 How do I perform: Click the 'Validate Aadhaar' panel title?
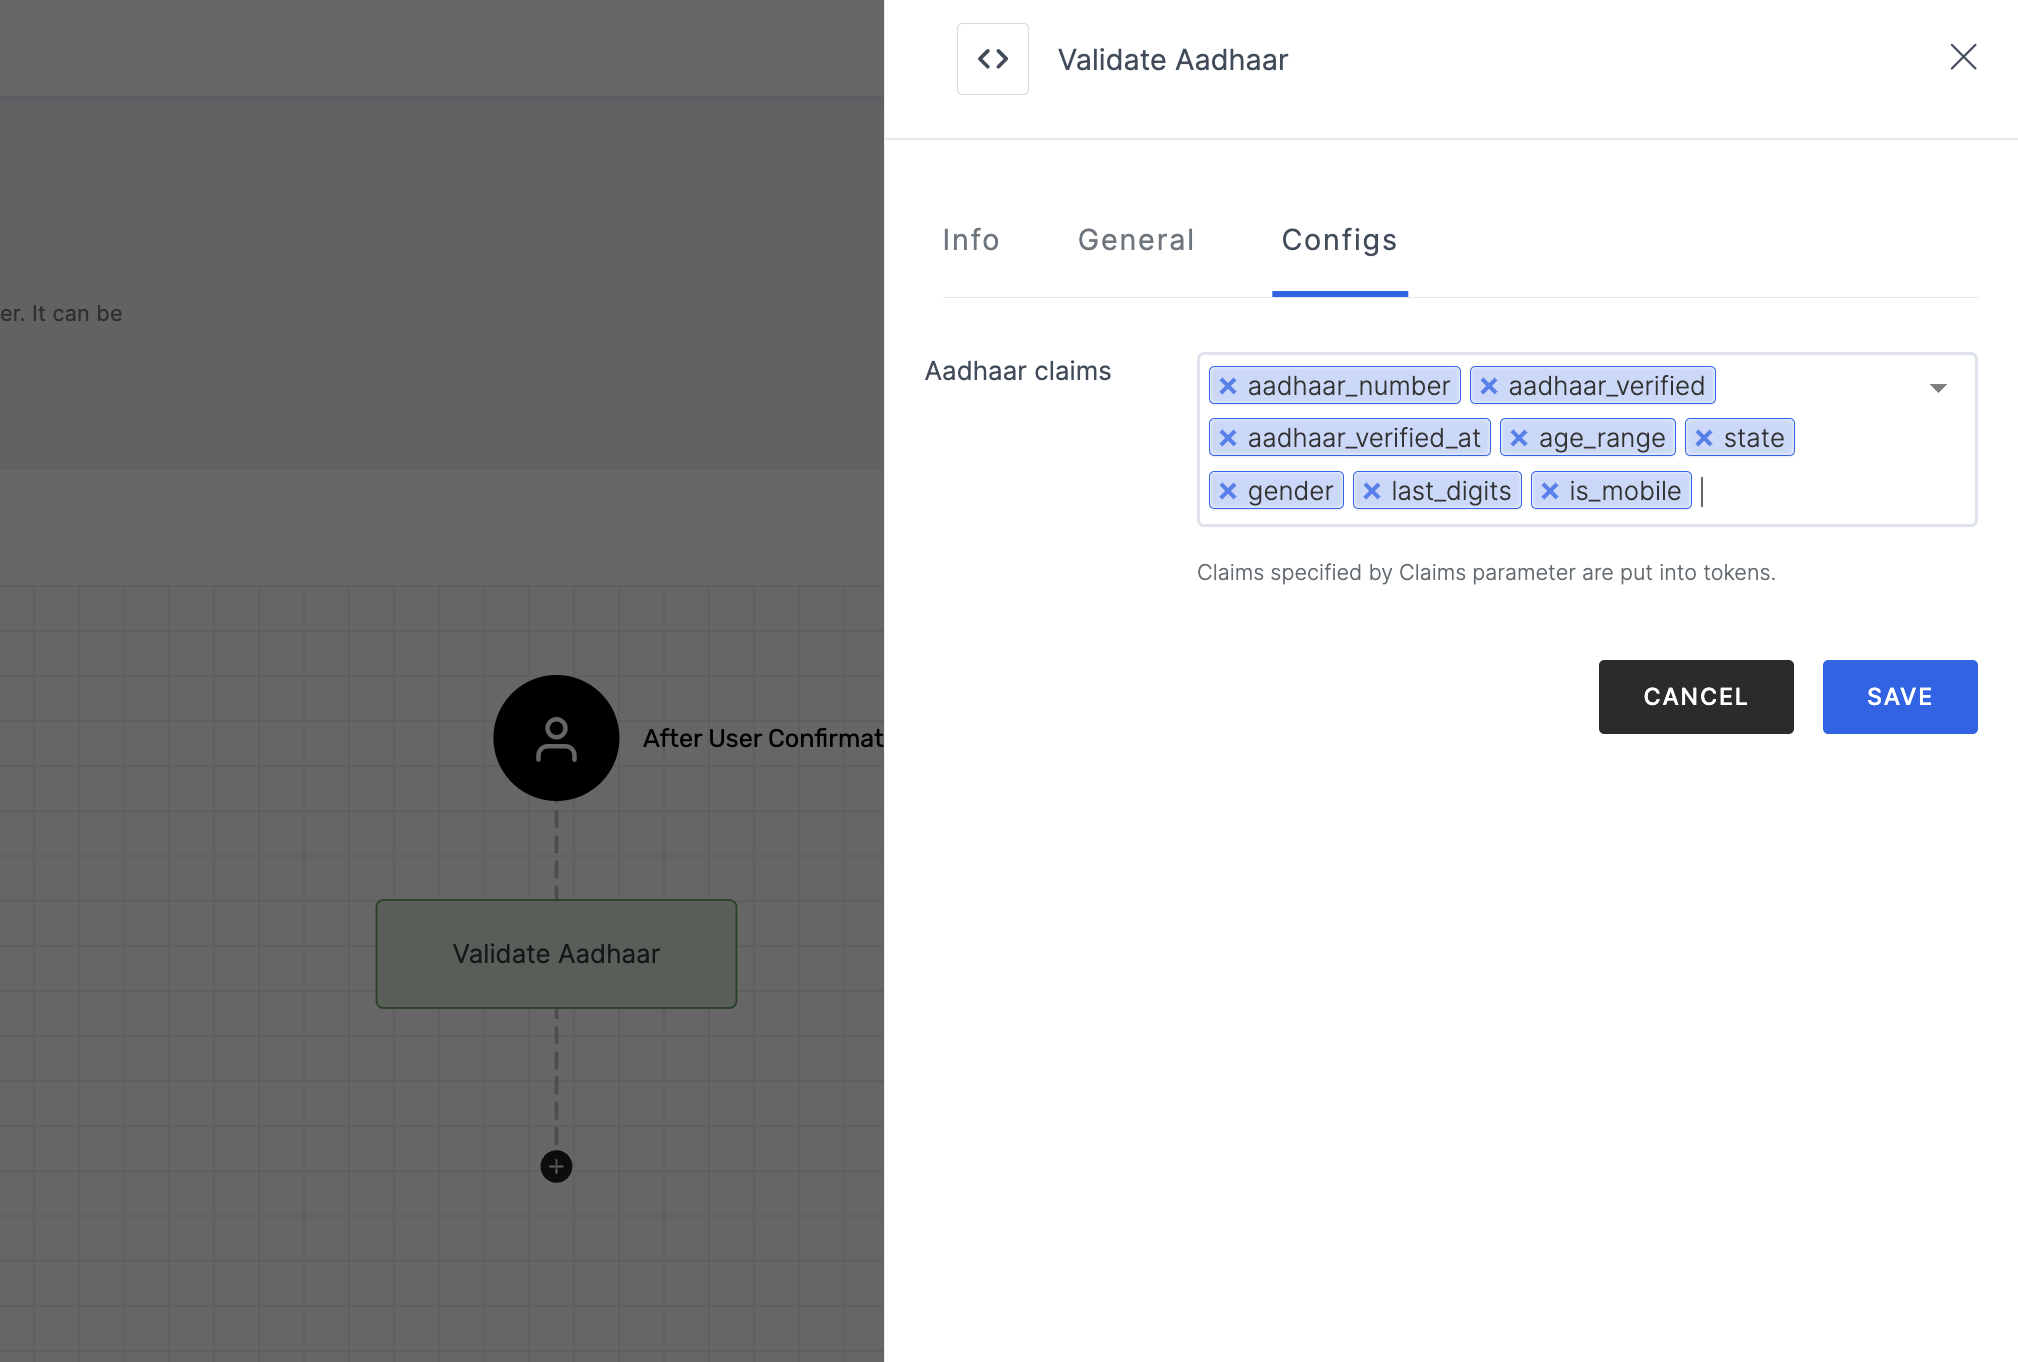coord(1173,60)
